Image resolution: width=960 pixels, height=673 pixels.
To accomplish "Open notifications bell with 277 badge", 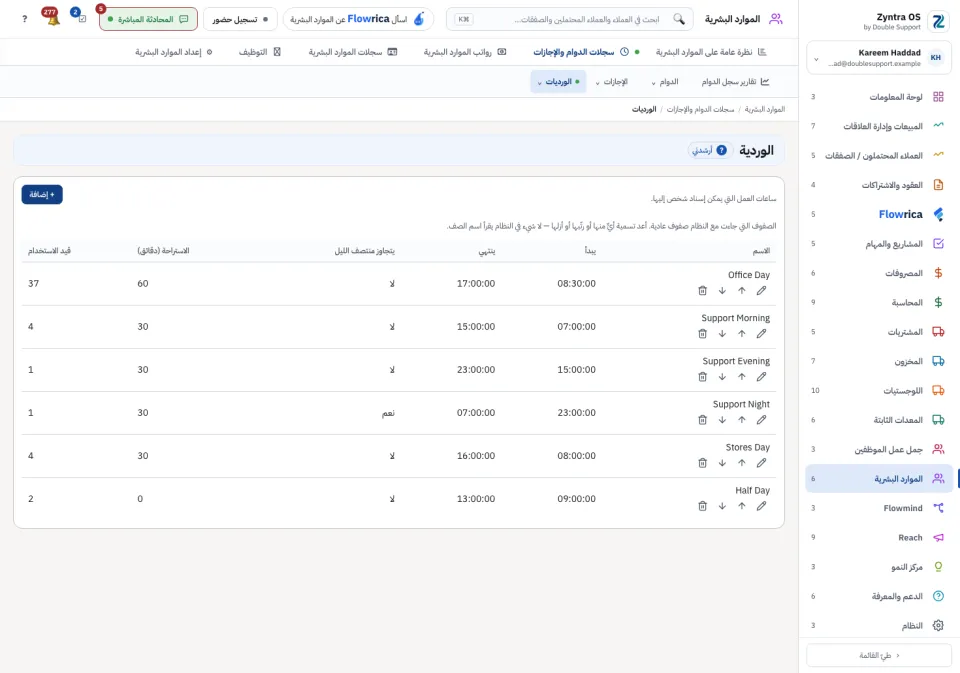I will pyautogui.click(x=51, y=18).
